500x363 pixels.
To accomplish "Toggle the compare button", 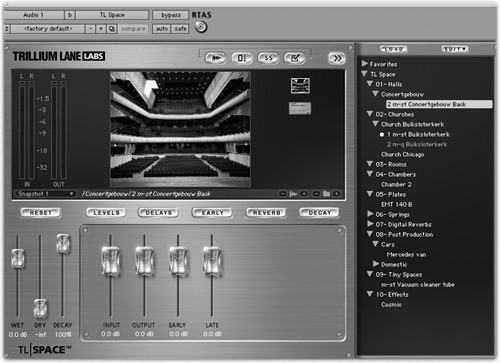I will 133,29.
